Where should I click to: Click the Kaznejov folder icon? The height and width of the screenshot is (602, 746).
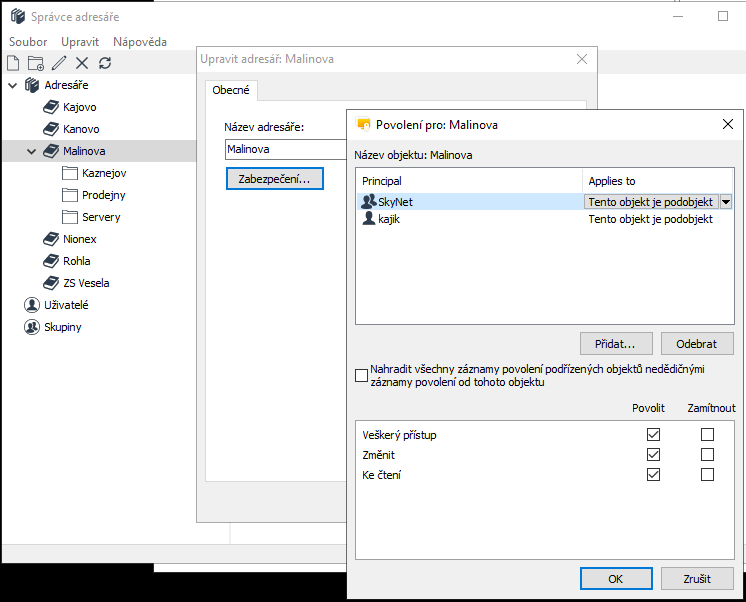click(x=70, y=173)
